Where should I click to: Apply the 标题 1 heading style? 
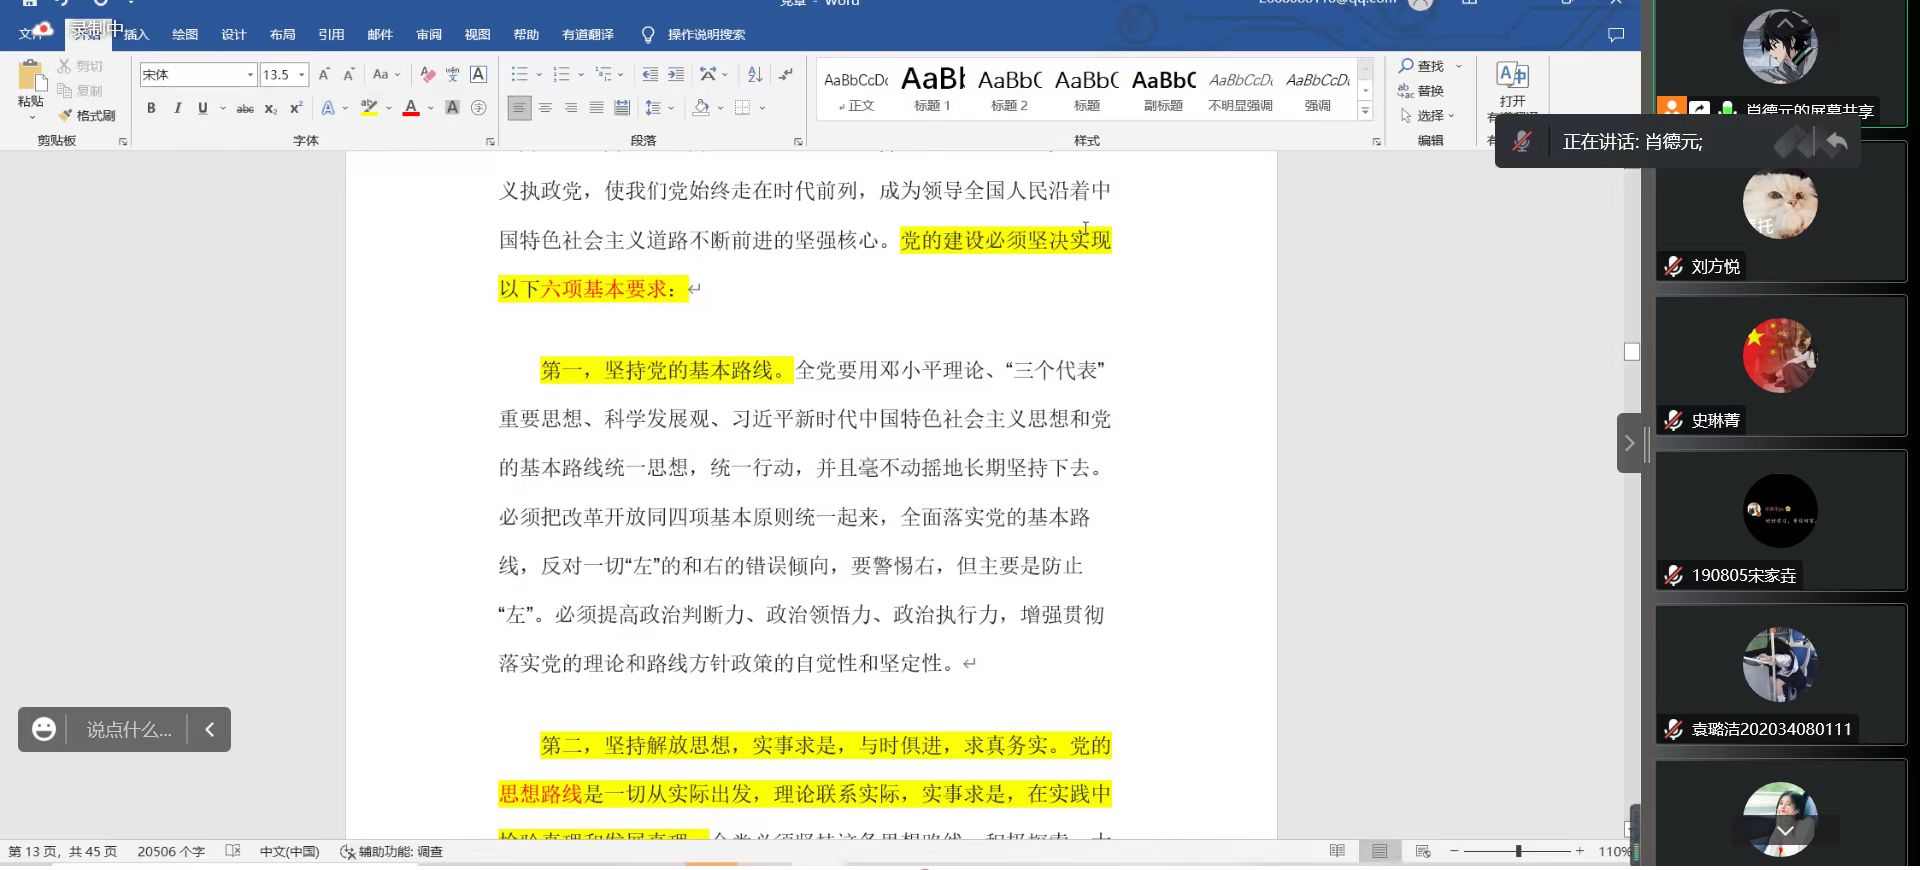[x=932, y=89]
